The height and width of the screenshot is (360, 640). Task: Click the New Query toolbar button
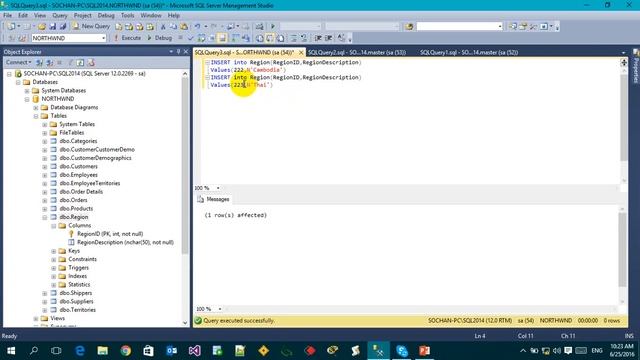pyautogui.click(x=91, y=26)
